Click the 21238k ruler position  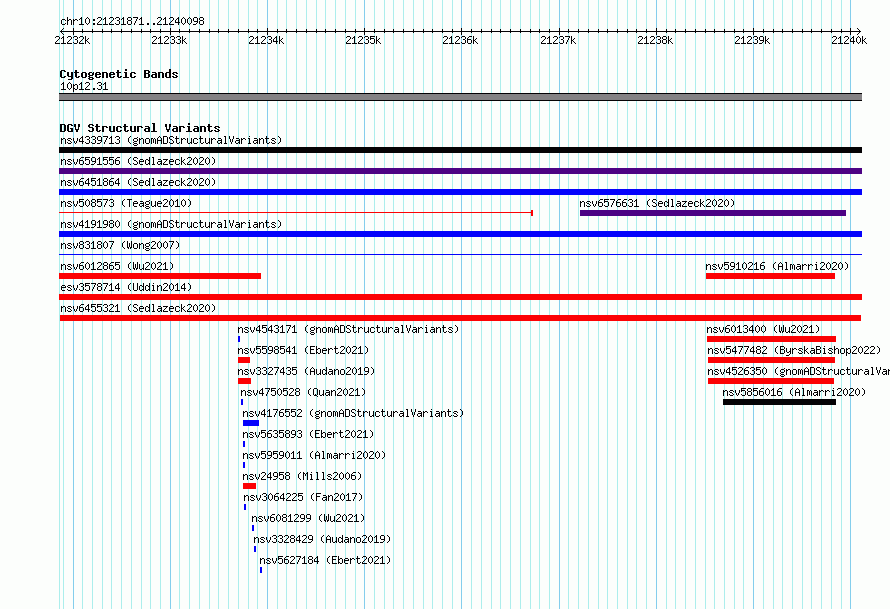655,40
